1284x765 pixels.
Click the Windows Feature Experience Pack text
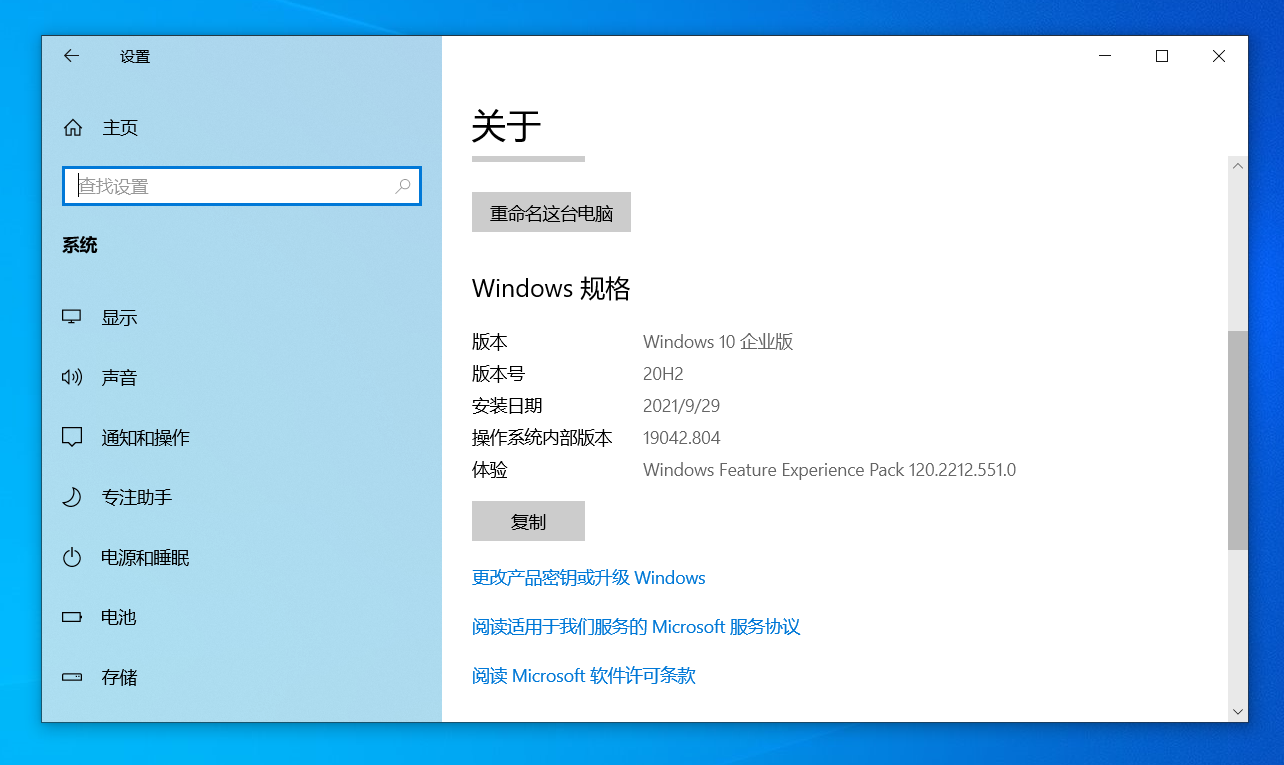829,470
